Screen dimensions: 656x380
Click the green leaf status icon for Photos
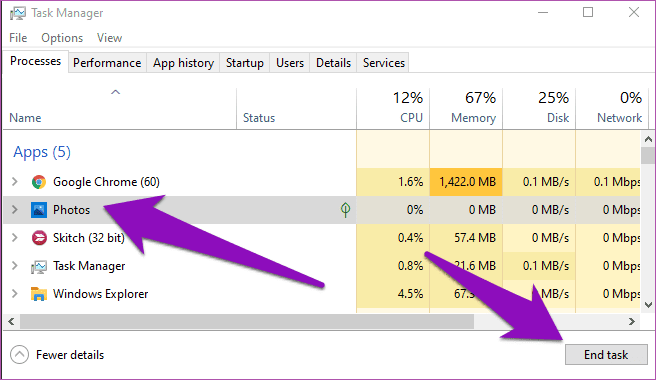click(345, 210)
